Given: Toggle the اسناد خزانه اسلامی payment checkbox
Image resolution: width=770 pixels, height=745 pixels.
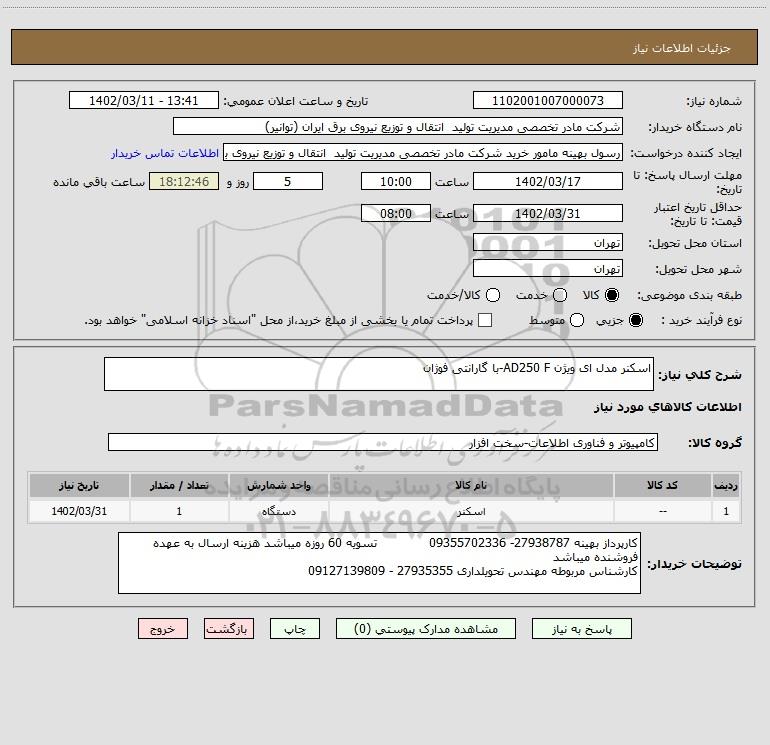Looking at the screenshot, I should pyautogui.click(x=485, y=320).
